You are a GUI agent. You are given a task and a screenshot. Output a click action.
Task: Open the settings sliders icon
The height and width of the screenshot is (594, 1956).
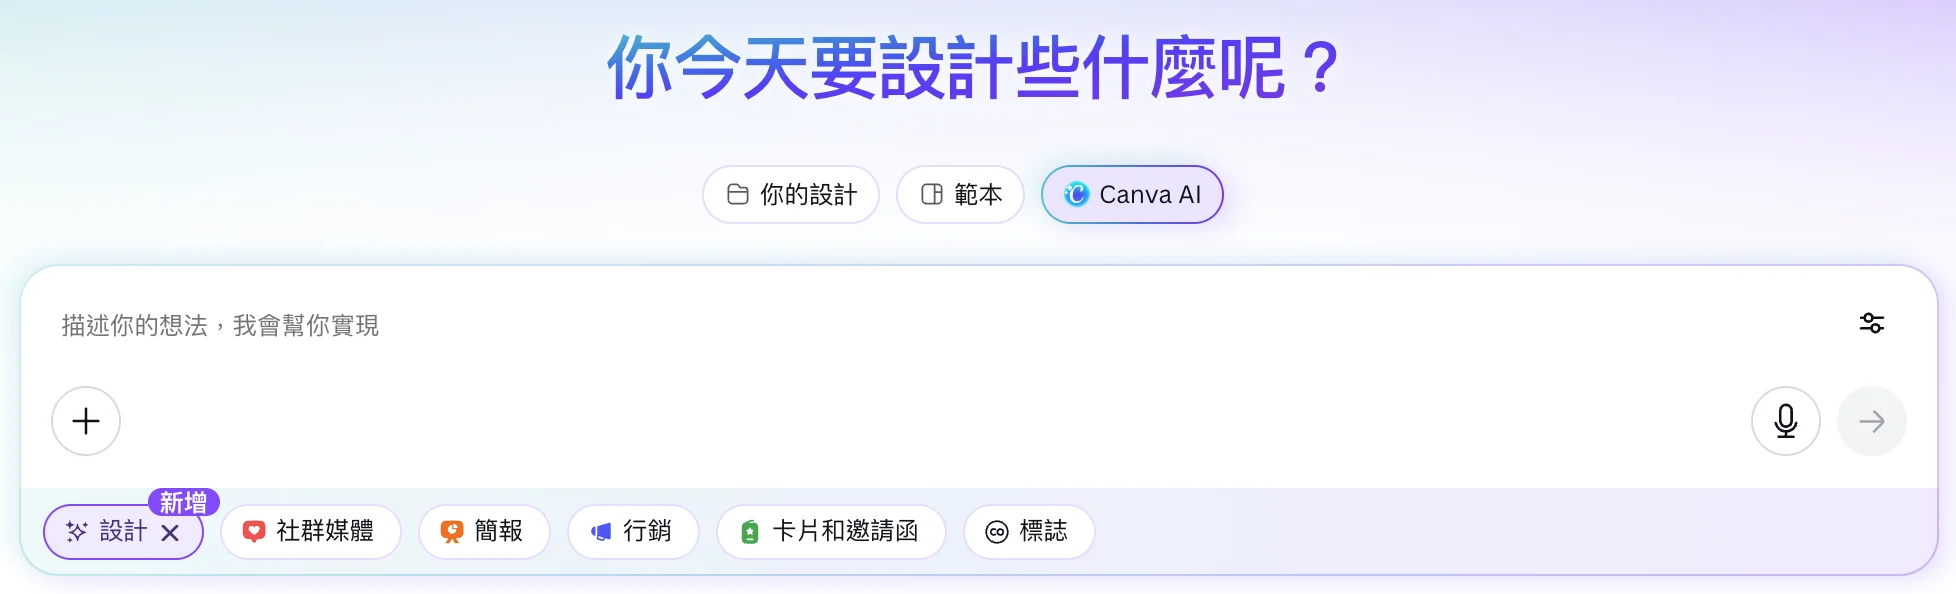(x=1871, y=323)
